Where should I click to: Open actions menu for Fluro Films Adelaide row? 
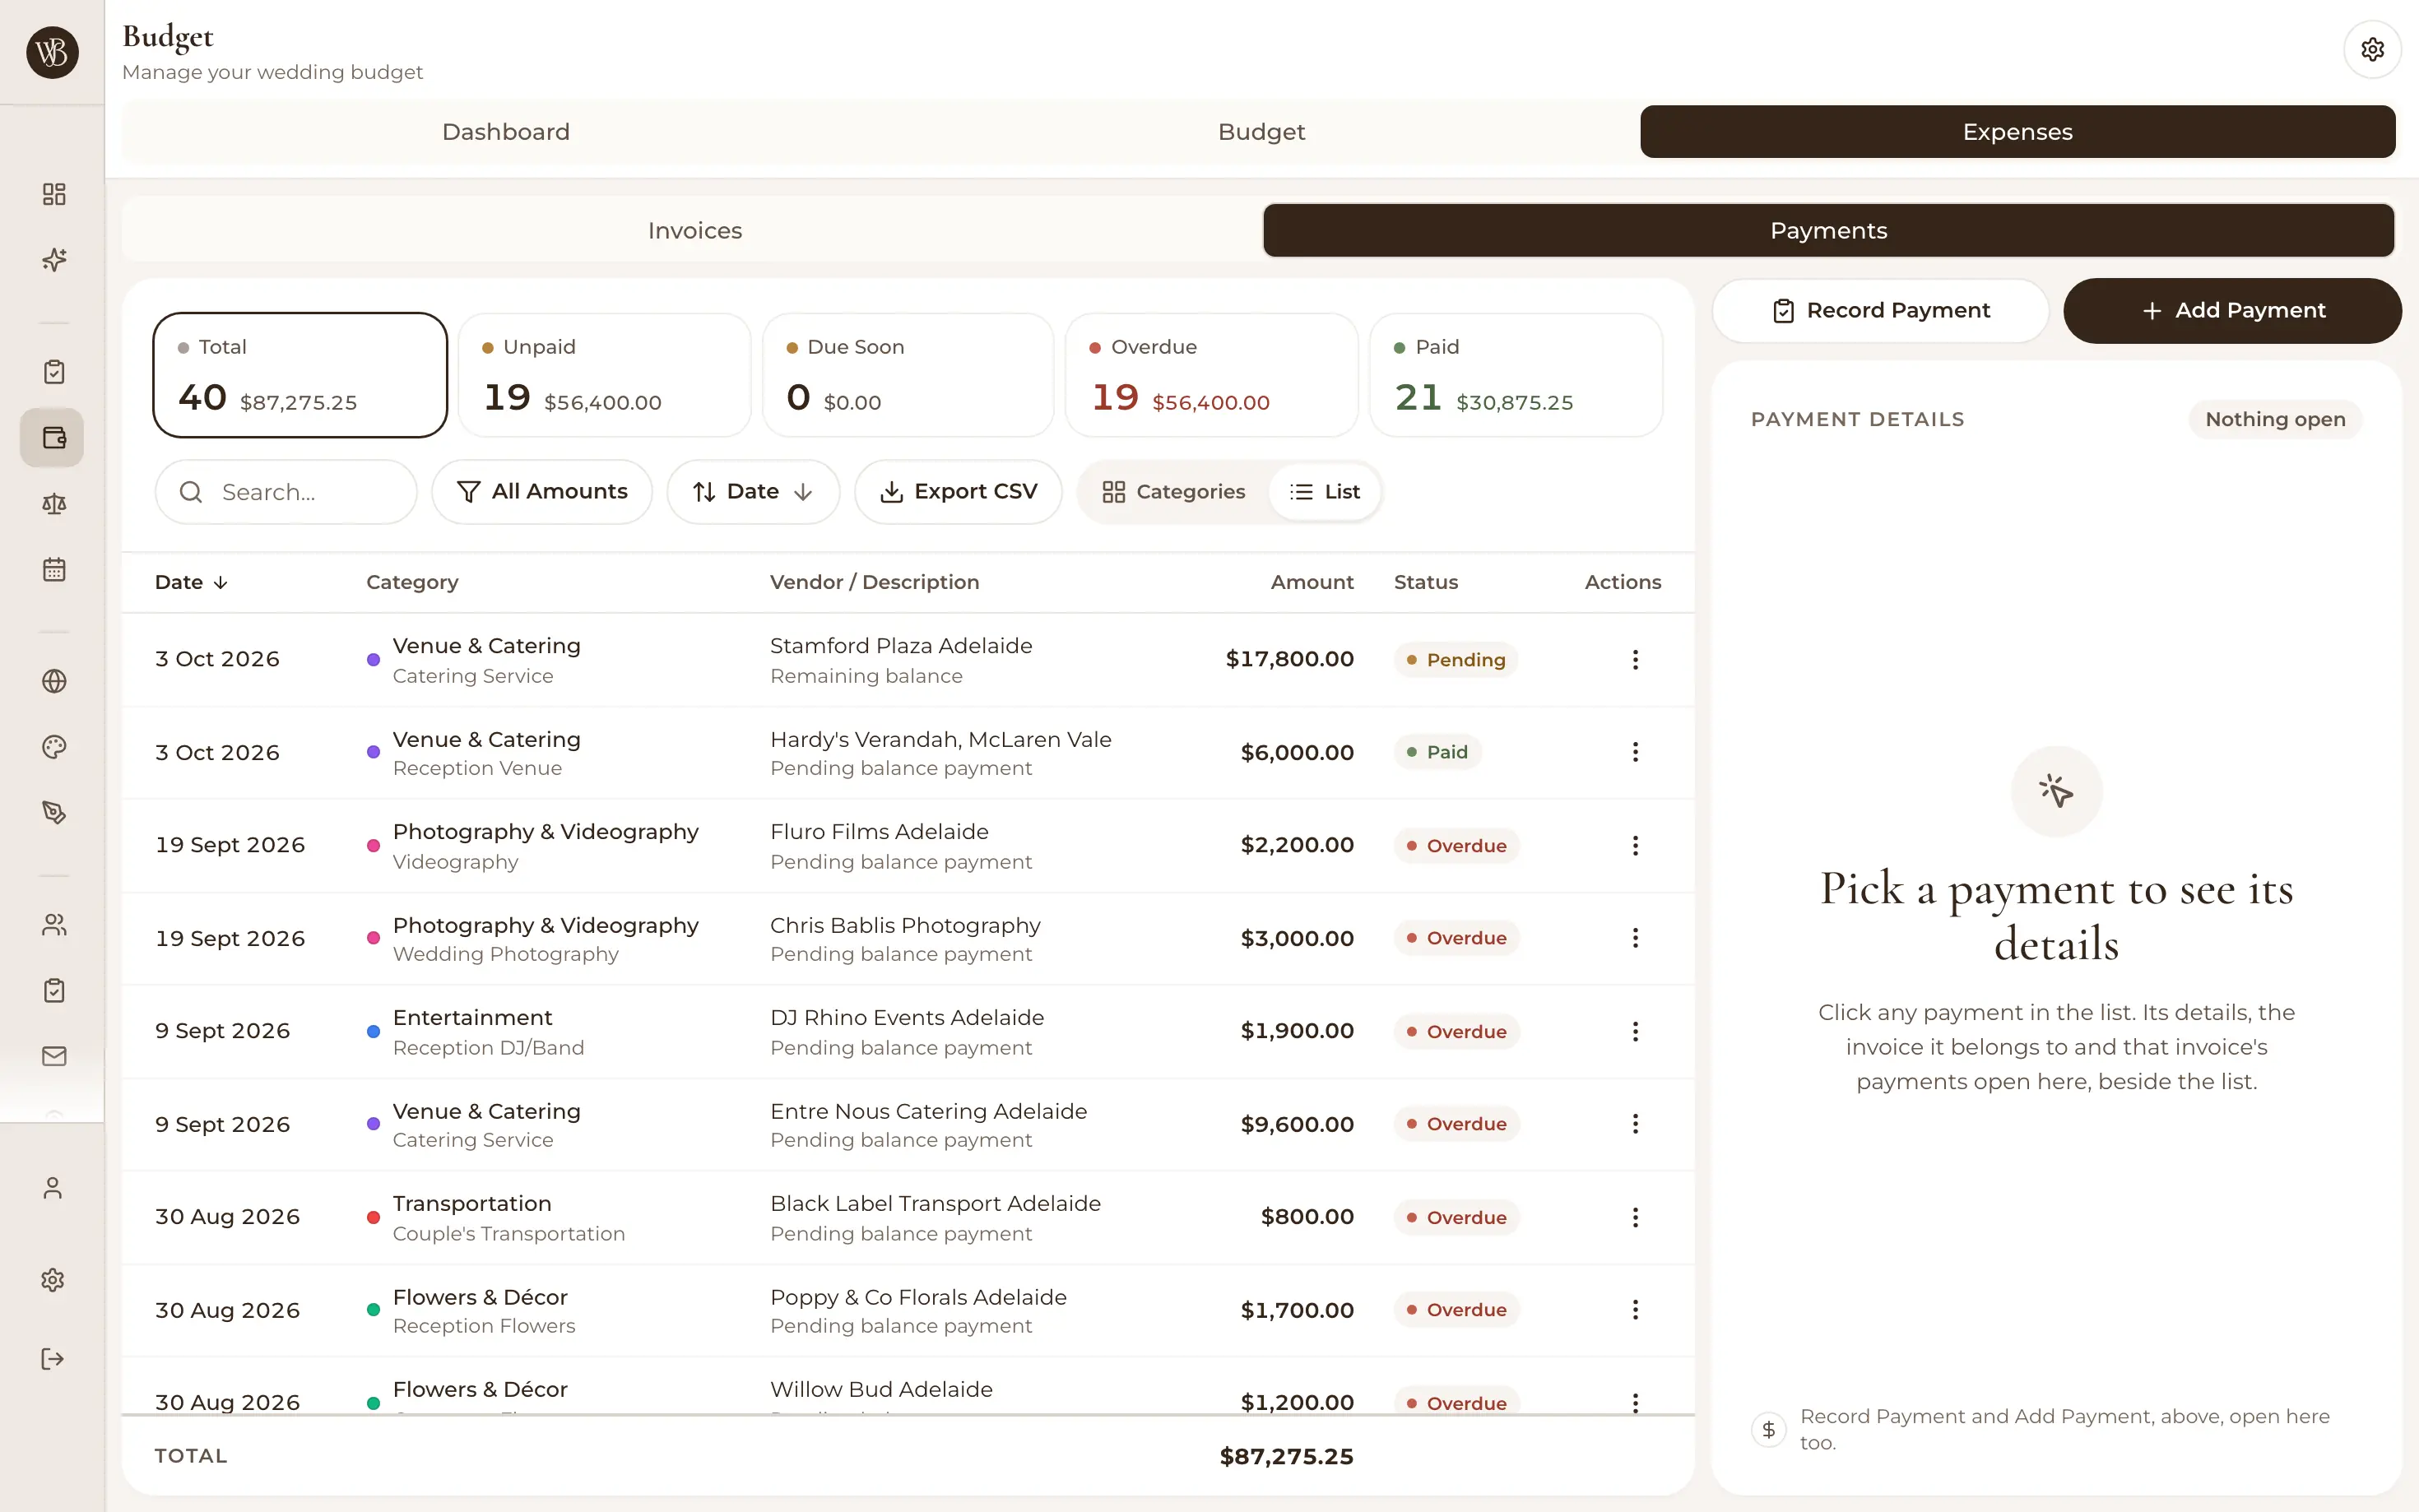(x=1635, y=846)
